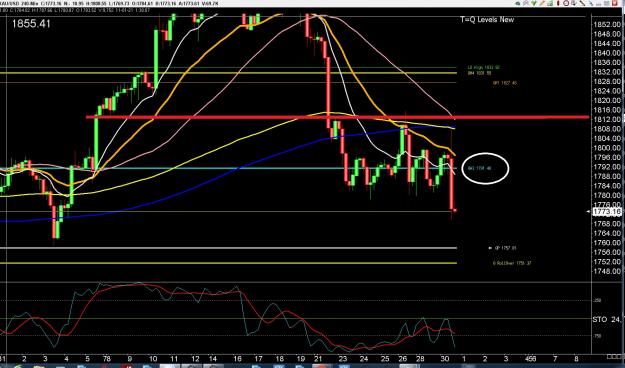Select the orange pencil drawing tool icon
The image size is (625, 368).
tap(542, 3)
